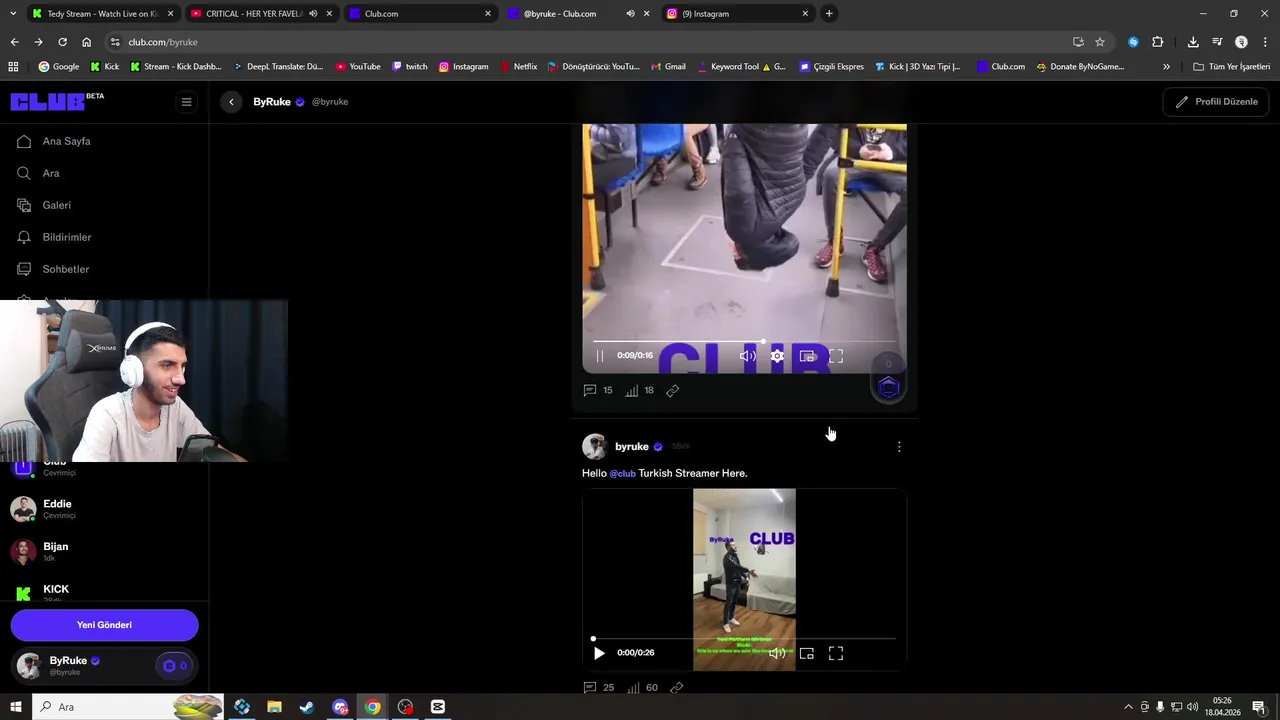Open Steam from the taskbar
This screenshot has width=1280, height=720.
point(307,707)
